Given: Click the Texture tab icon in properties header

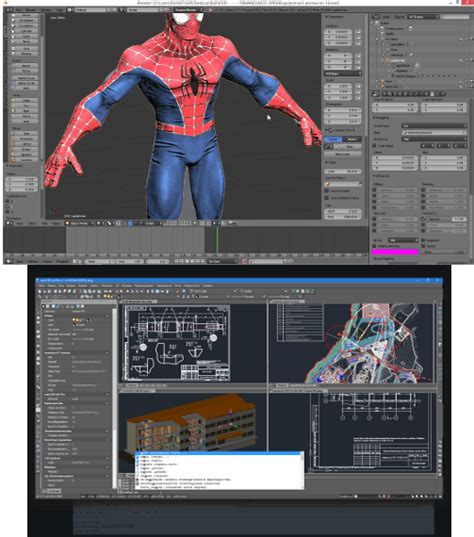Looking at the screenshot, I should point(433,93).
